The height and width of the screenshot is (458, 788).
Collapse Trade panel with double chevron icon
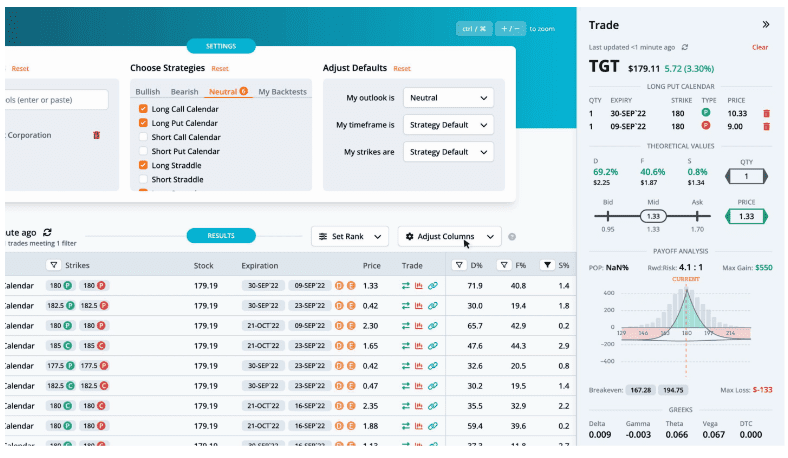(766, 24)
